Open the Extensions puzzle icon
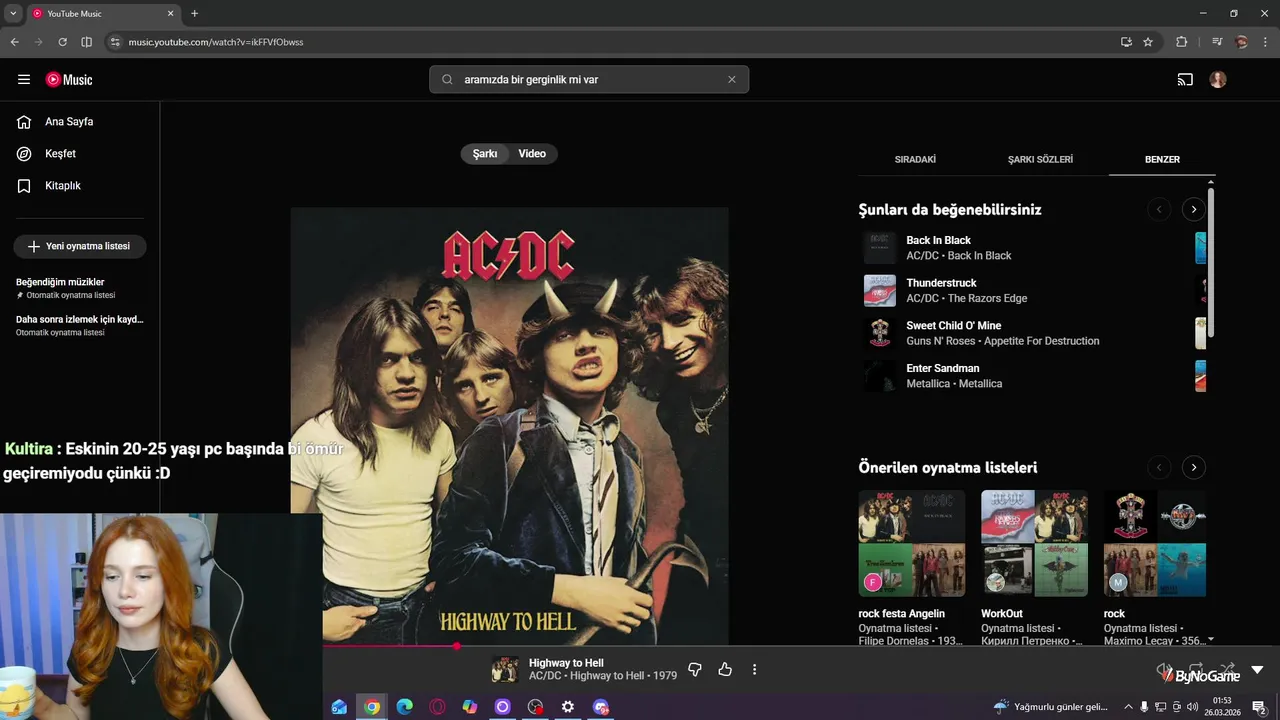 1181,42
